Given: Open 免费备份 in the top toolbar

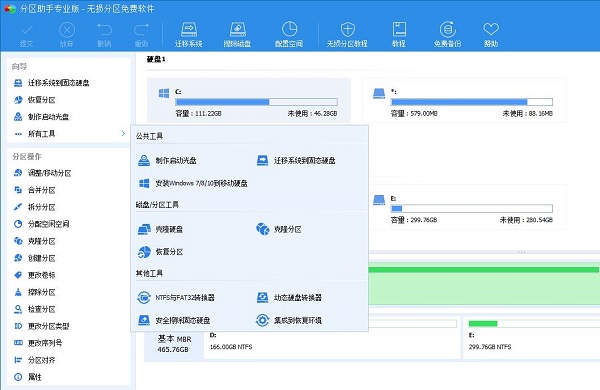Looking at the screenshot, I should click(448, 35).
